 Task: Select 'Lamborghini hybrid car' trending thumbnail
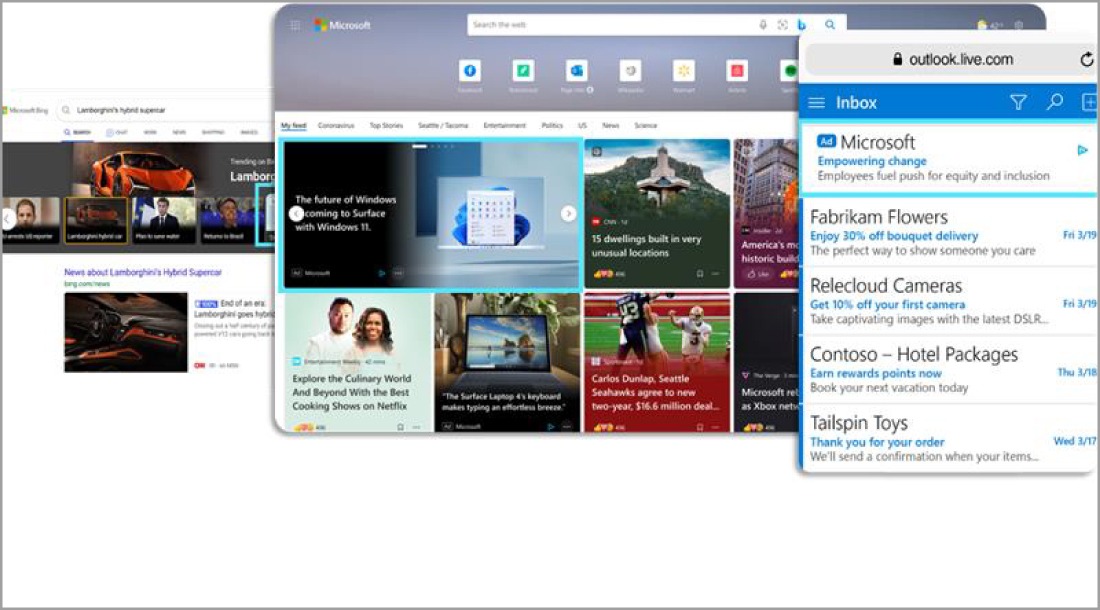[96, 220]
